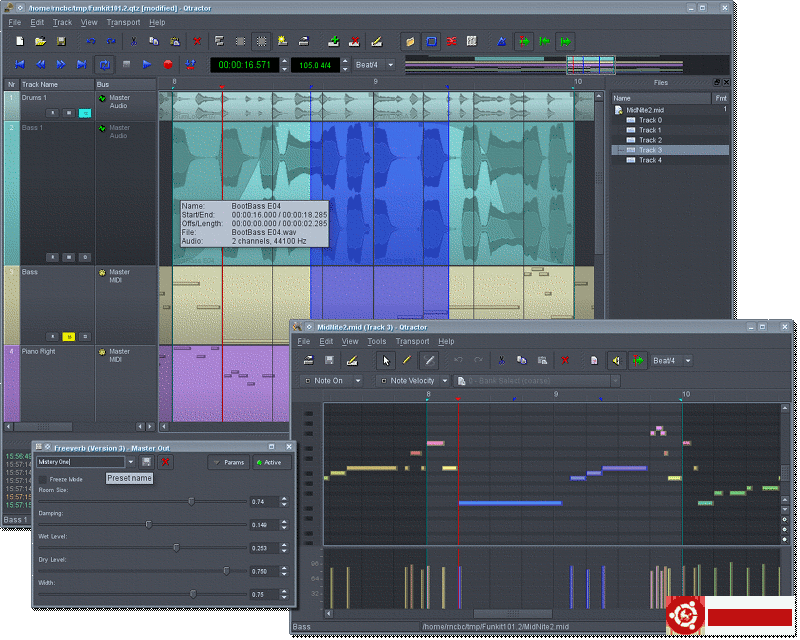Expand the Freeverb preset name dropdown

[x=130, y=462]
